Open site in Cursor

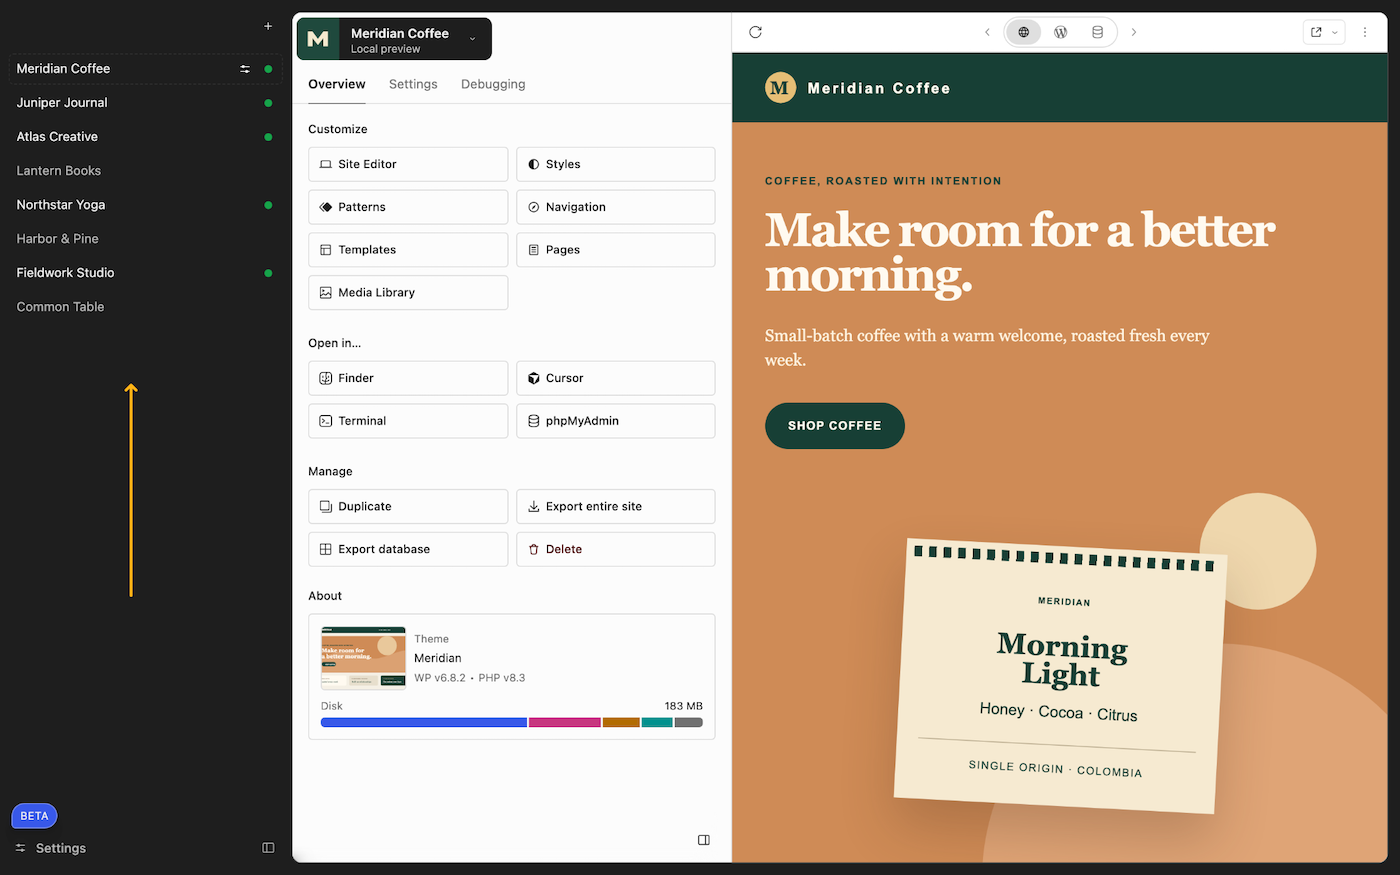[616, 378]
